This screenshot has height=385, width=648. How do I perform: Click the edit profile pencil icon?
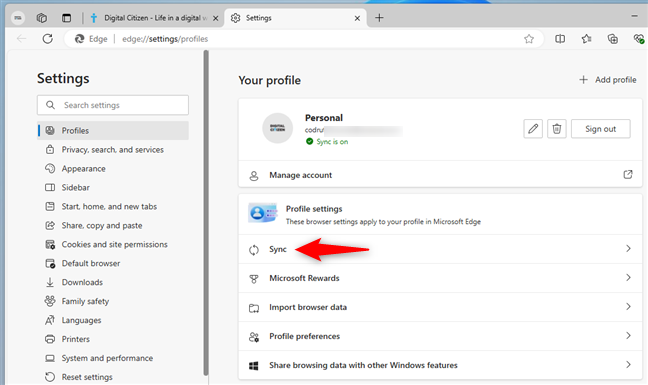(x=533, y=129)
